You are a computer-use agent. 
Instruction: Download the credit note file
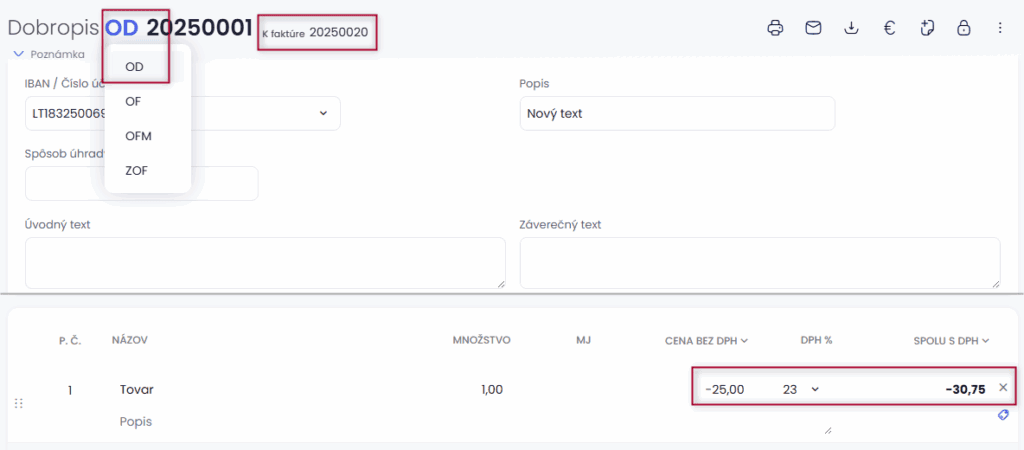point(851,28)
